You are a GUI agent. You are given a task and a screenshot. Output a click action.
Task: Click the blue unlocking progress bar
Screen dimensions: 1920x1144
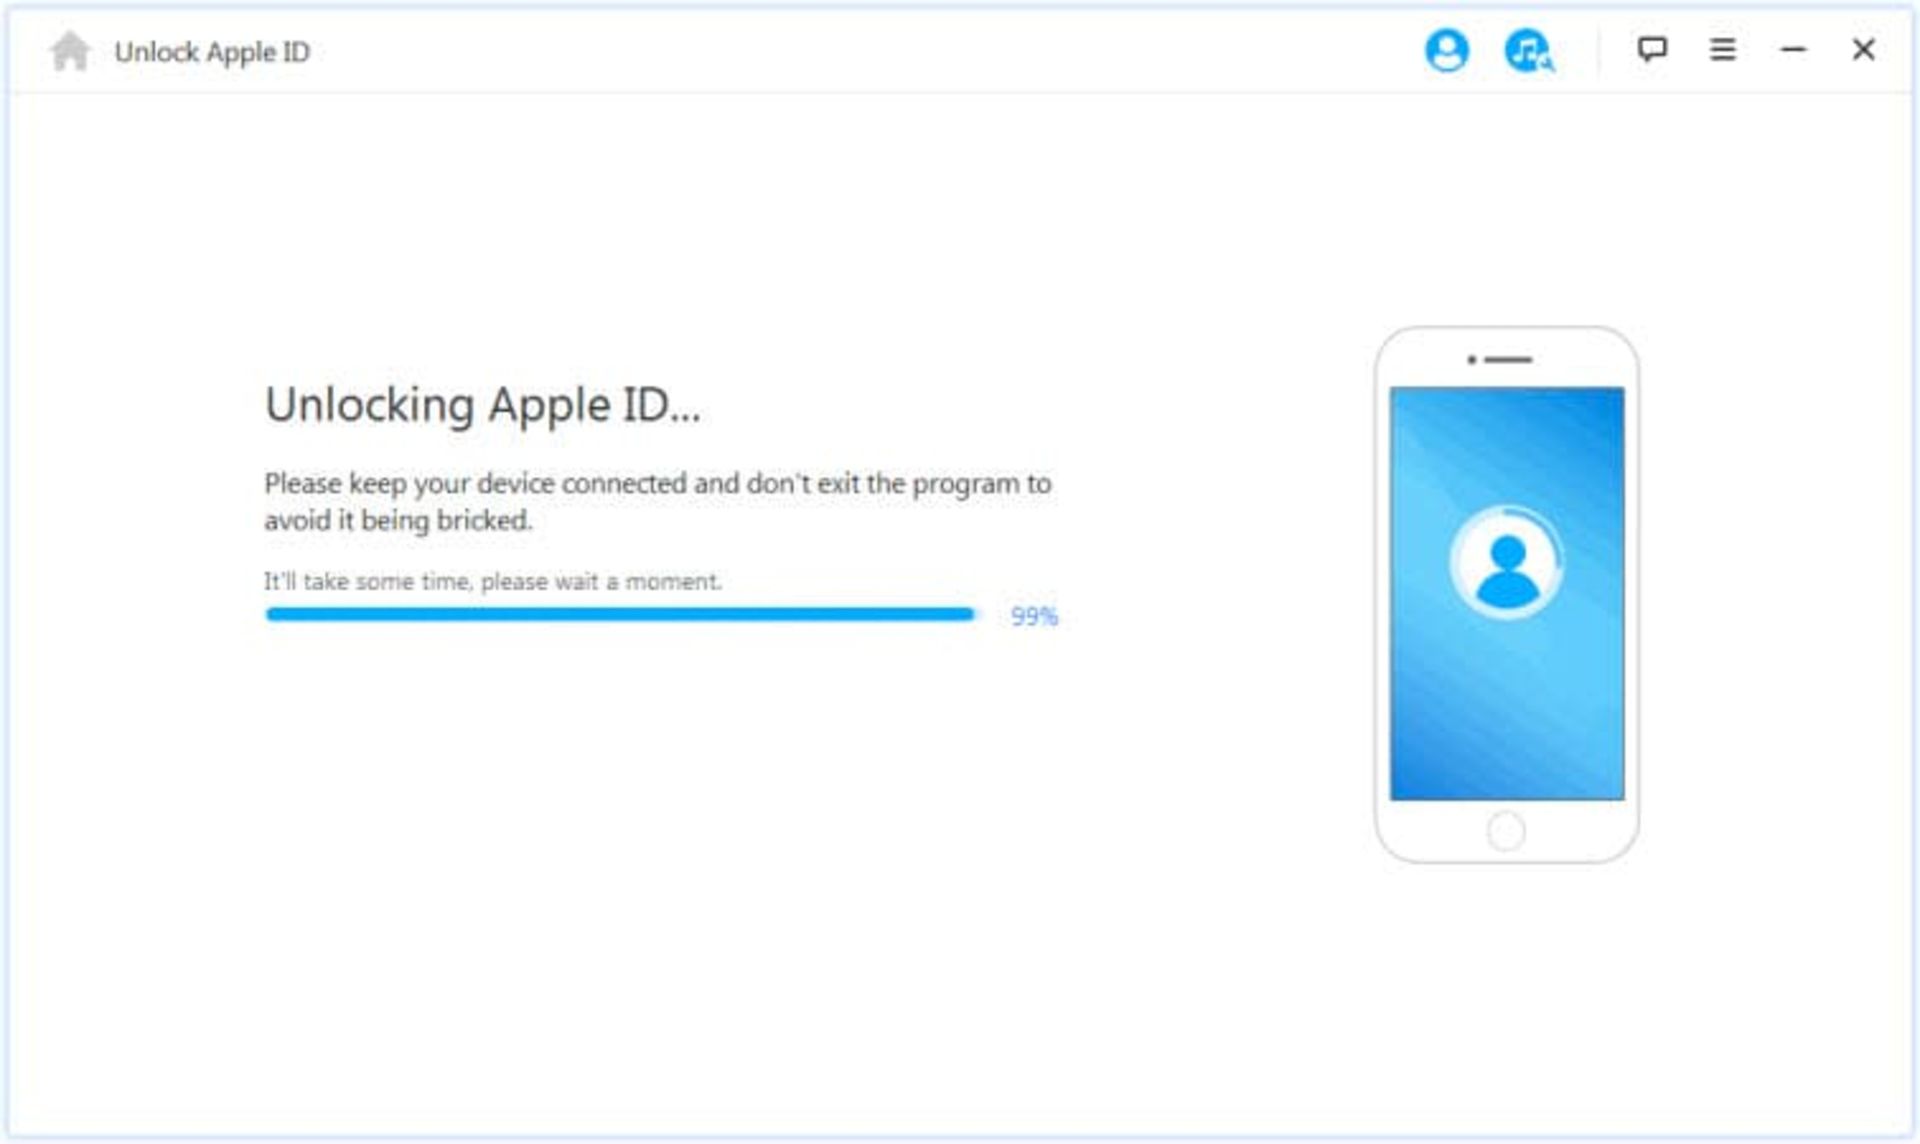click(620, 614)
